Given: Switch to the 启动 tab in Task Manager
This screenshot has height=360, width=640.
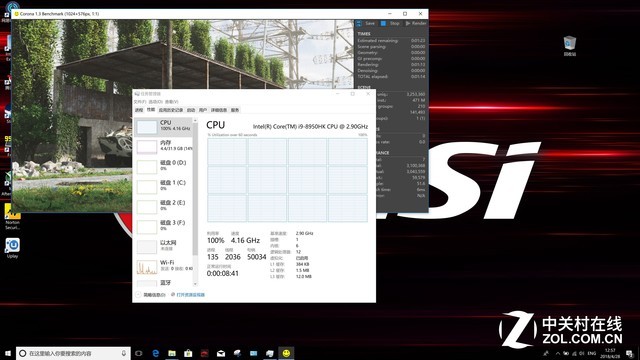Looking at the screenshot, I should pyautogui.click(x=191, y=110).
